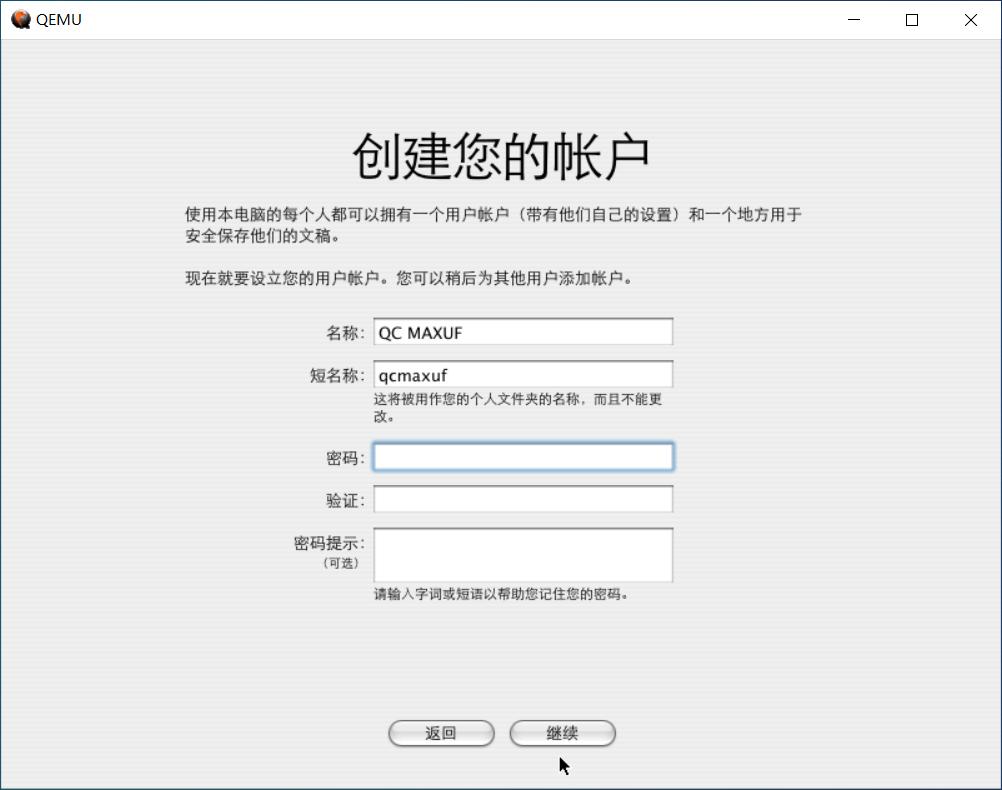
Task: Click the 密码提示 hint text box
Action: pos(522,553)
